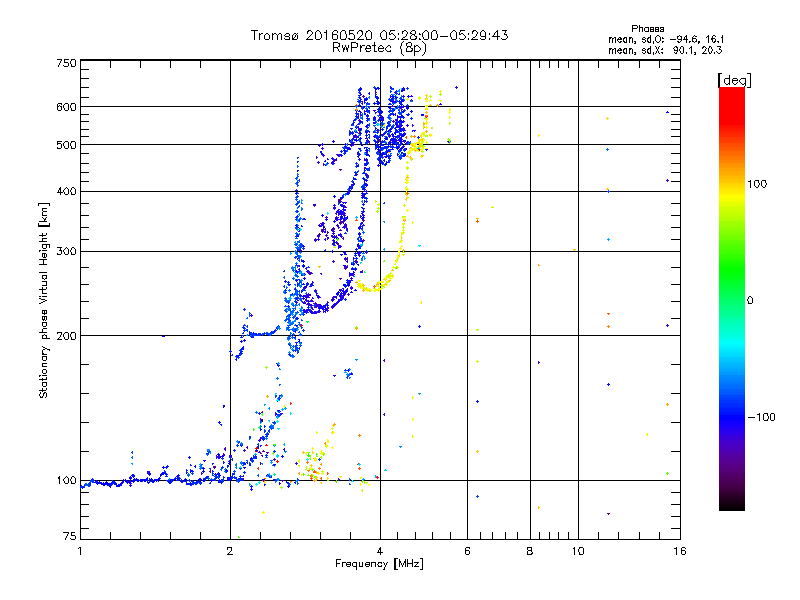Click the 'mean, sd,X: 90.1, 20.3' statistic
800x600 pixels.
665,50
